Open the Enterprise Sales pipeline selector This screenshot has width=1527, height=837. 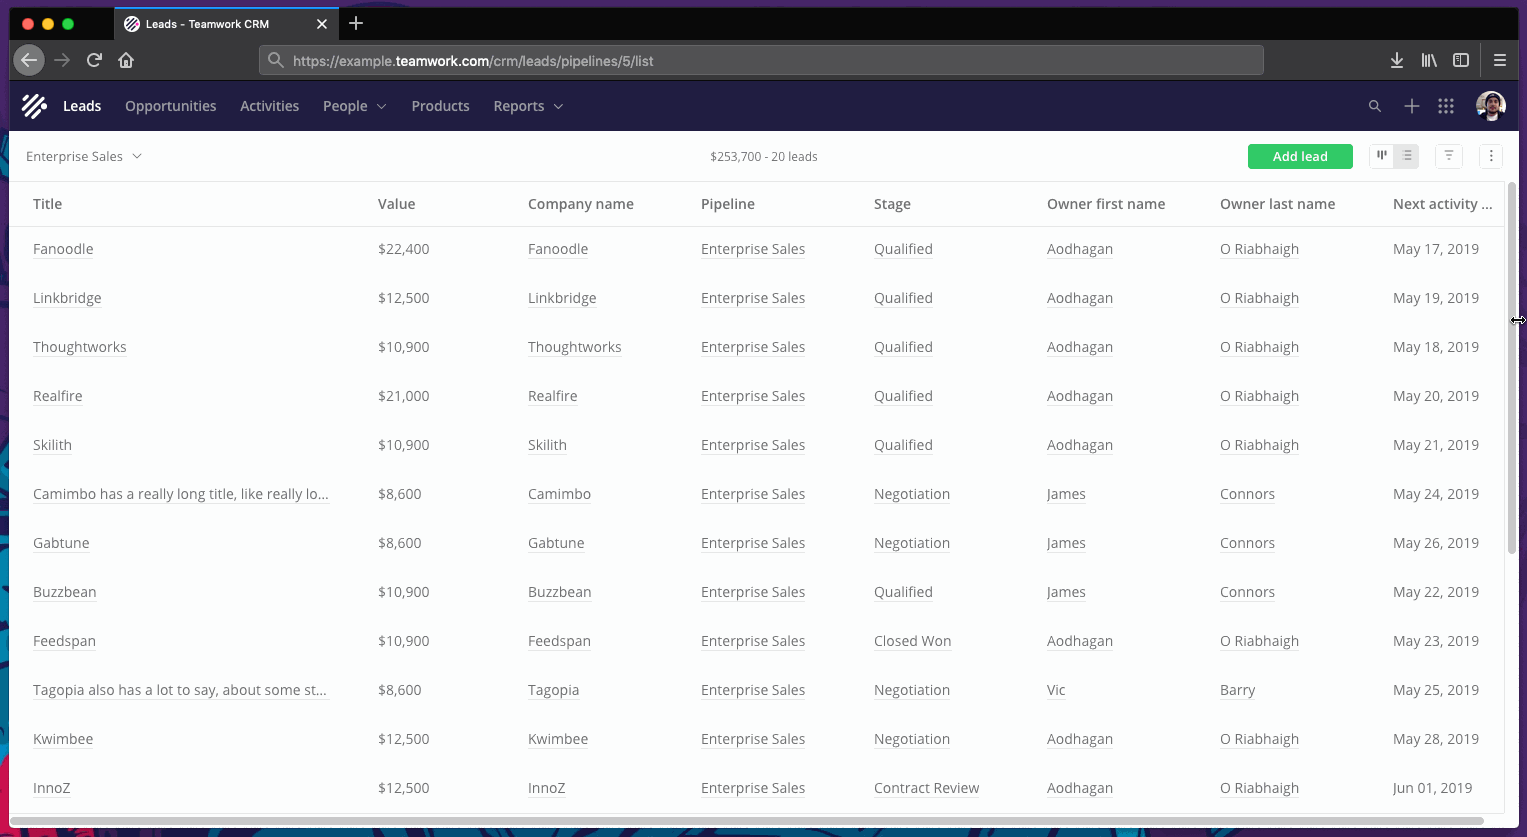pos(83,156)
